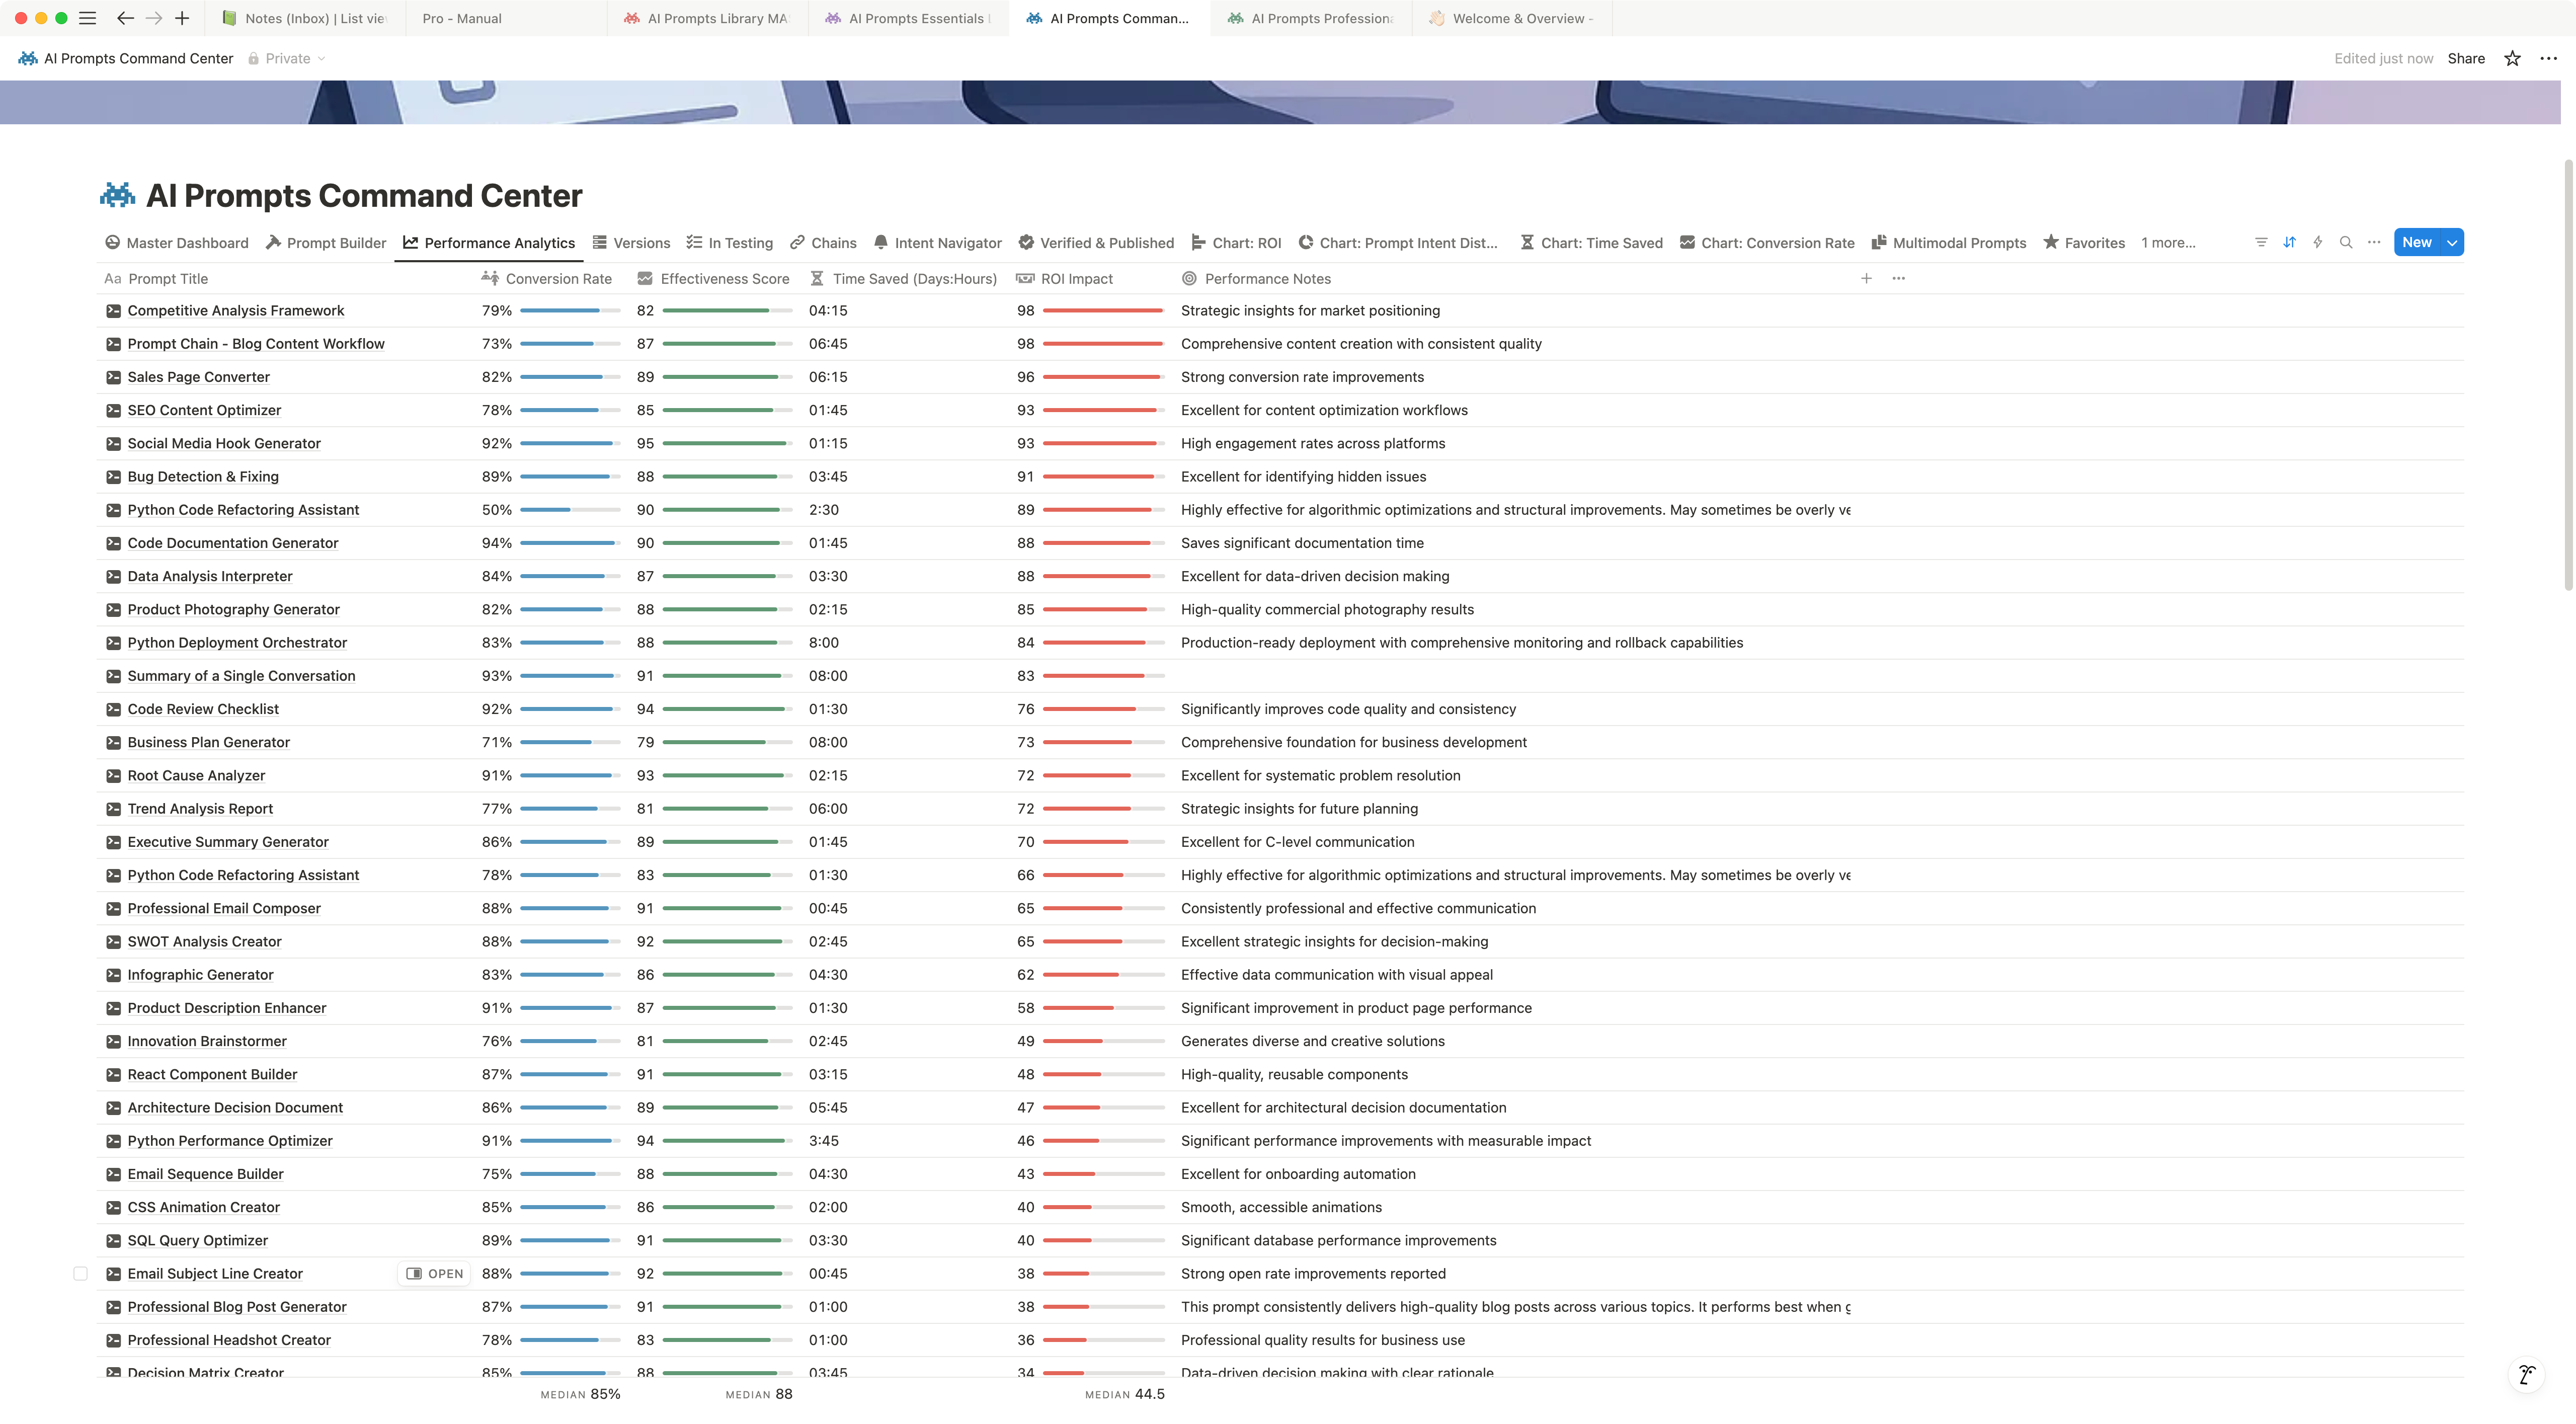Open Conversion Rate median calculation menu
Viewport: 2576px width, 1424px height.
tap(580, 1394)
